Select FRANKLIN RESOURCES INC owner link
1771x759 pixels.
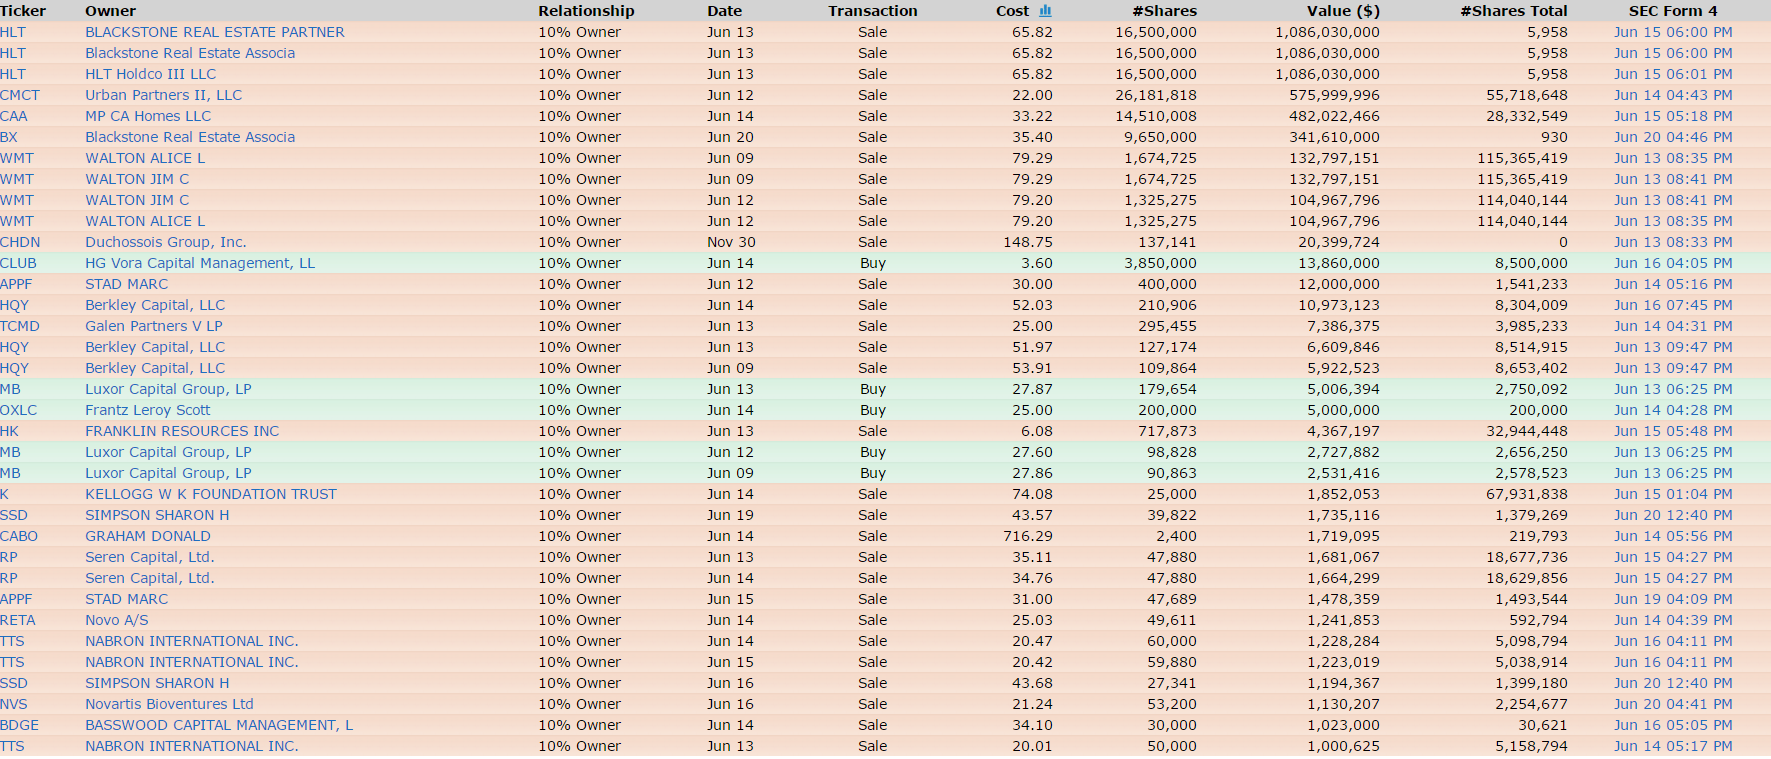[181, 431]
